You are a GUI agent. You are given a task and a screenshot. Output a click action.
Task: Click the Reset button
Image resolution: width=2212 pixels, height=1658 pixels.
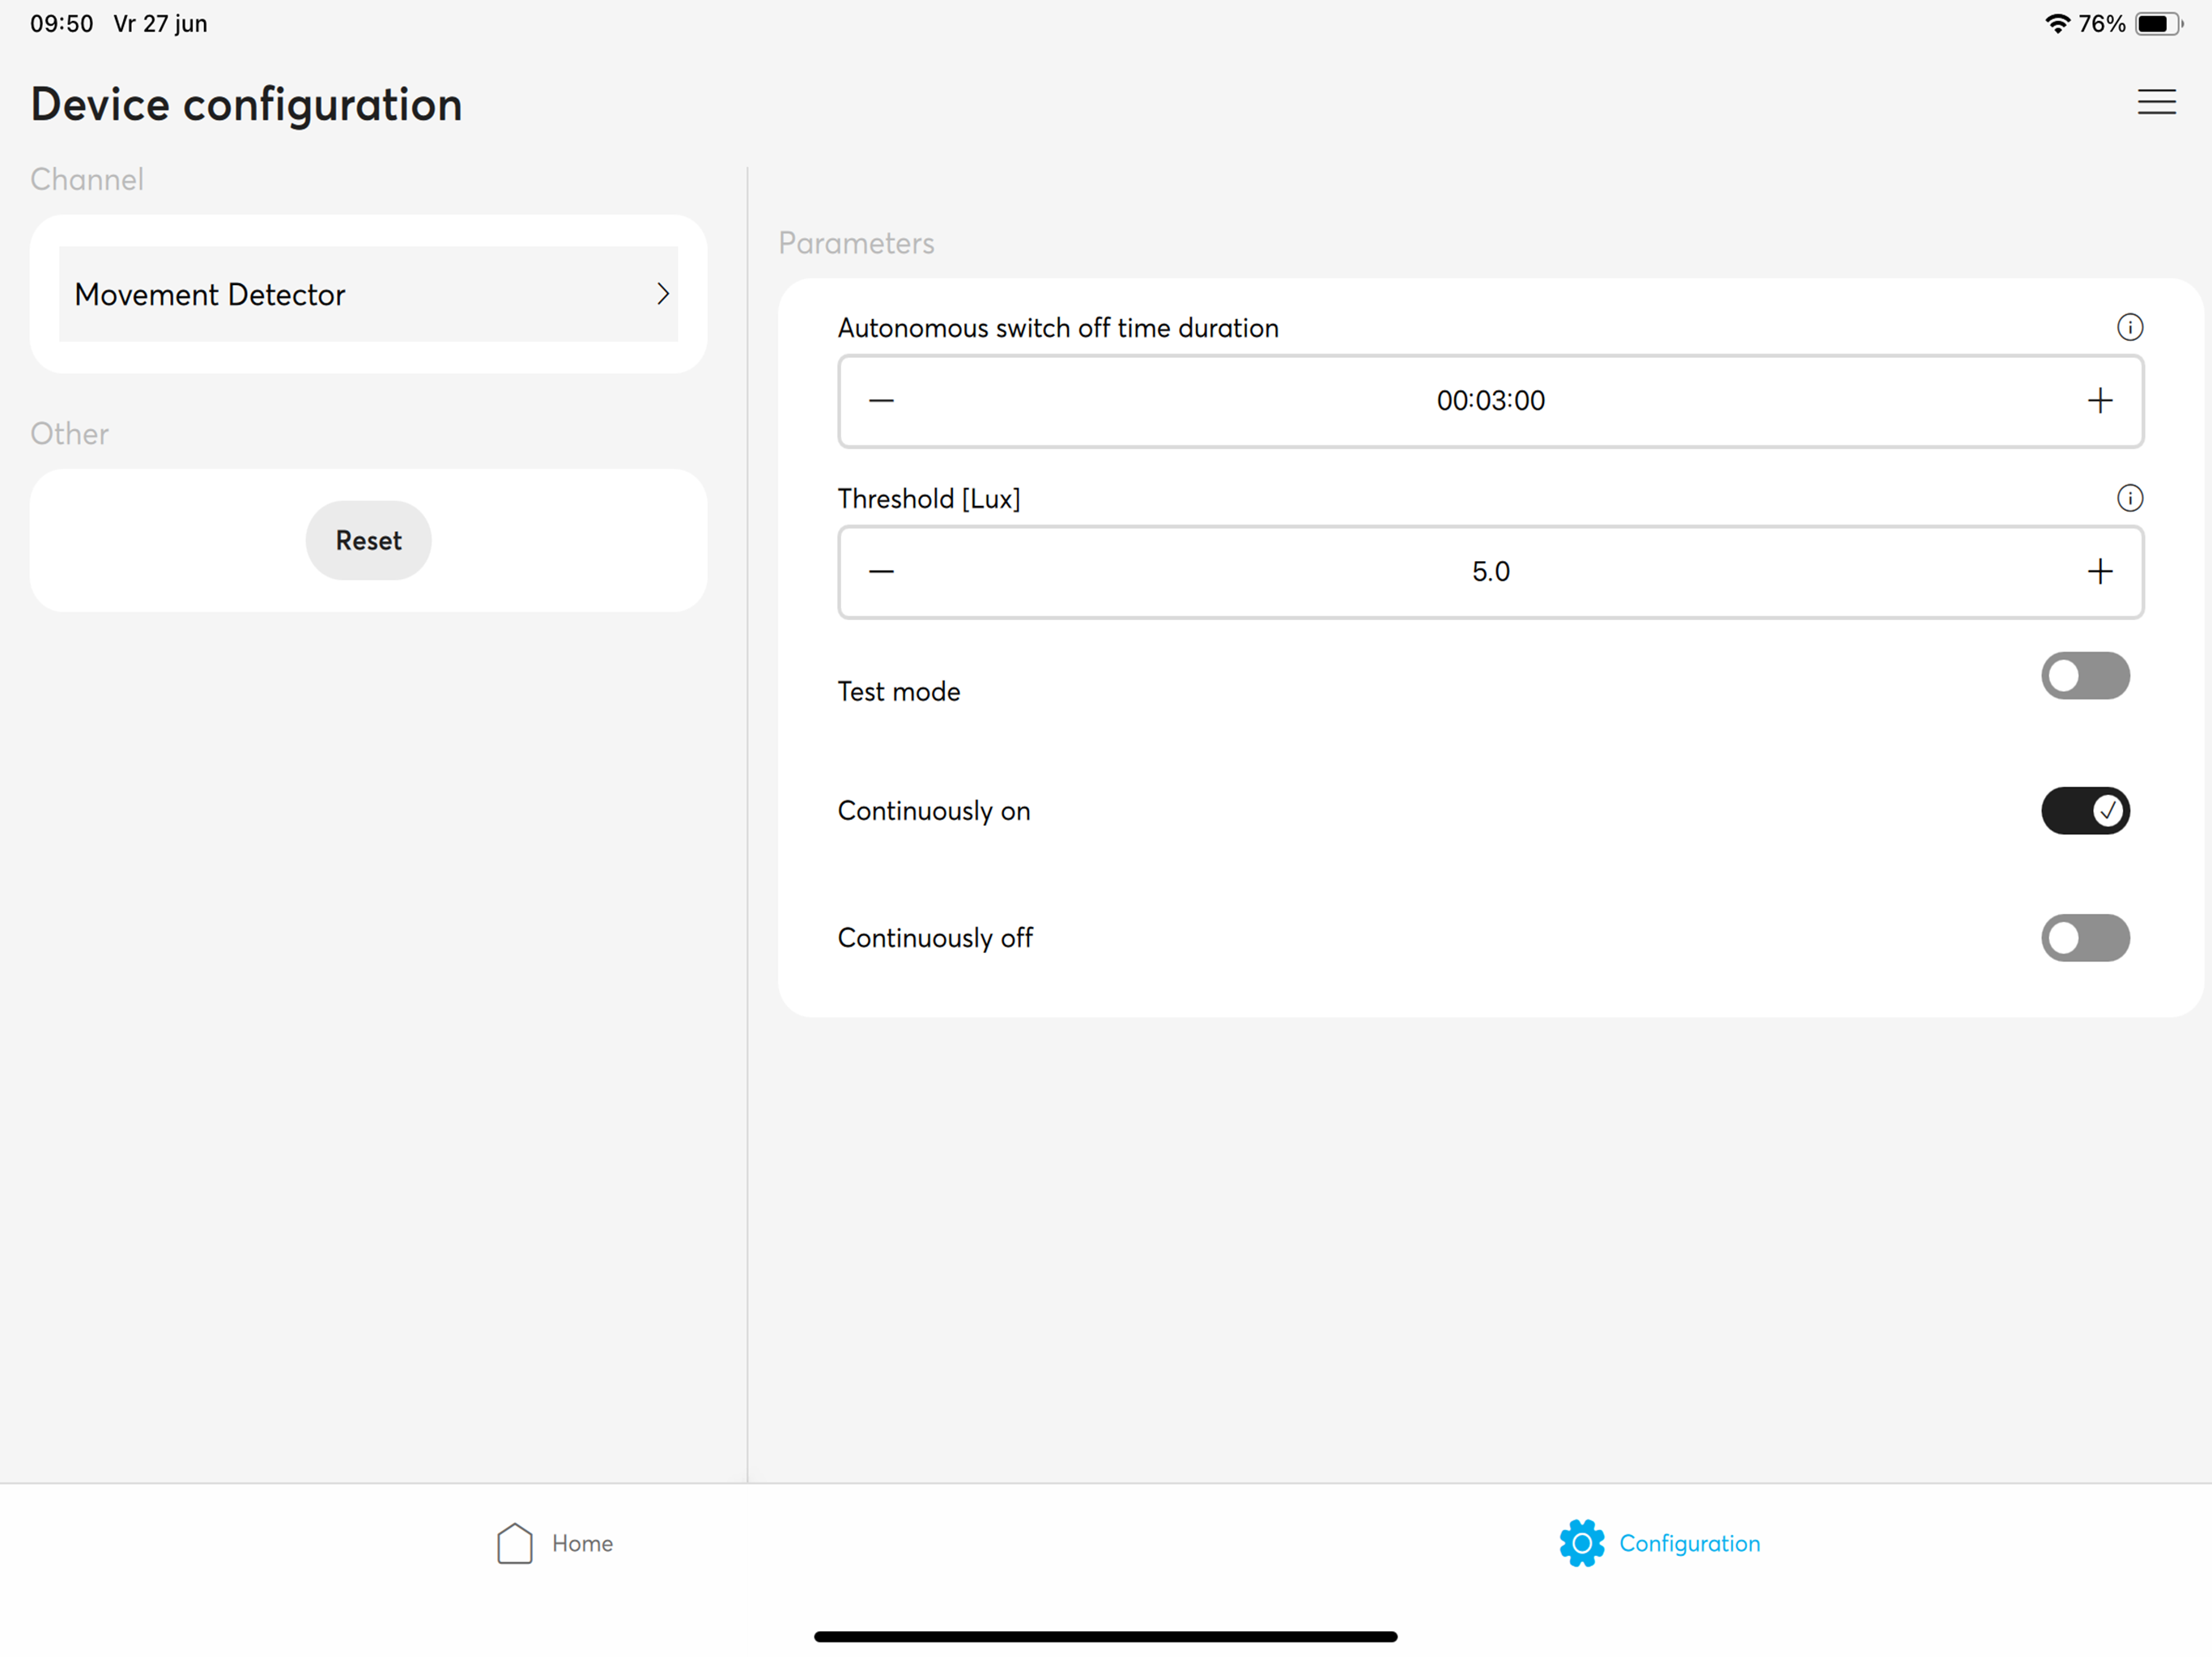coord(368,540)
